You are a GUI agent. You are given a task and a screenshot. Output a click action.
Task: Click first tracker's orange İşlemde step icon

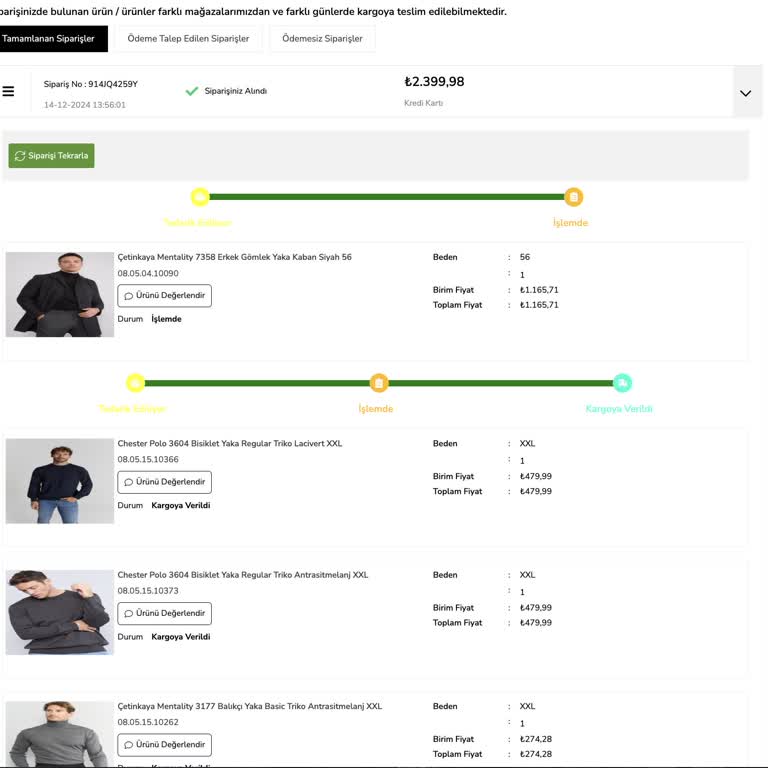(573, 197)
